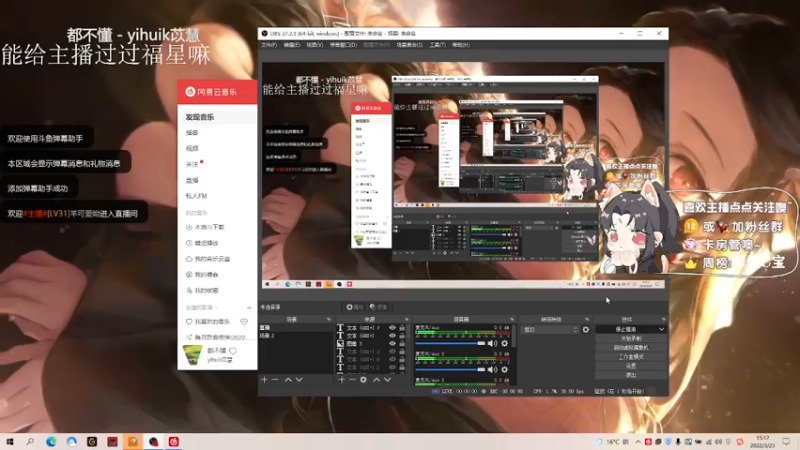Toggle lock on 图像 3 source

tap(402, 343)
